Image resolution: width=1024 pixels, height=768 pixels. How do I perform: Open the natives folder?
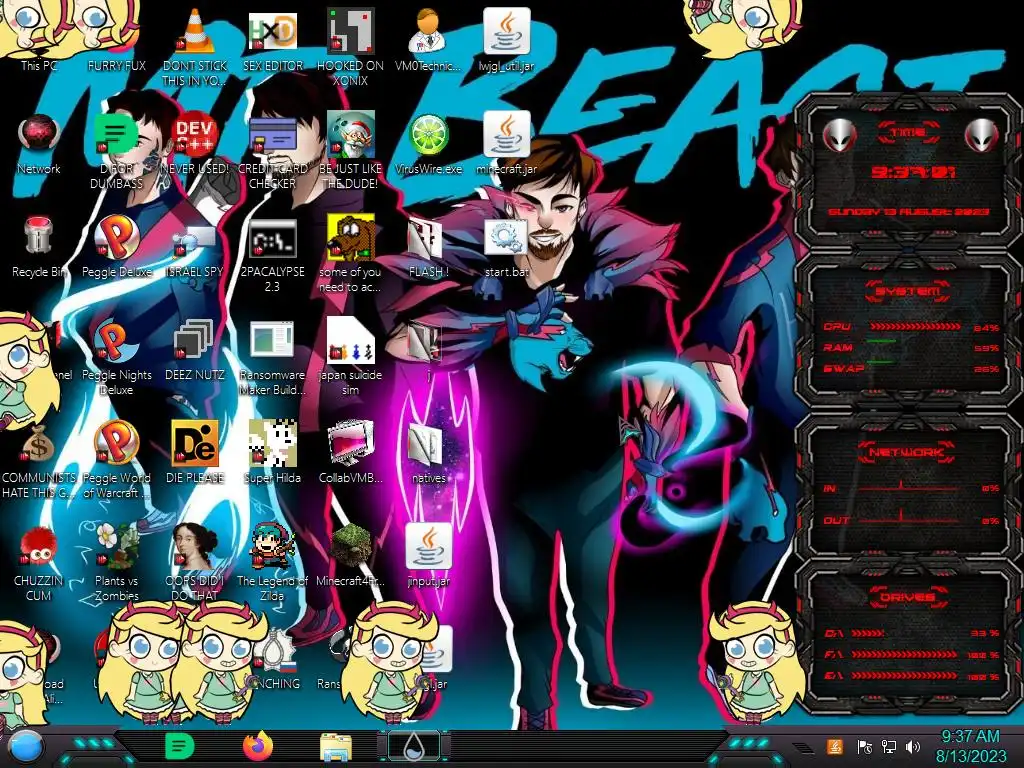click(426, 444)
